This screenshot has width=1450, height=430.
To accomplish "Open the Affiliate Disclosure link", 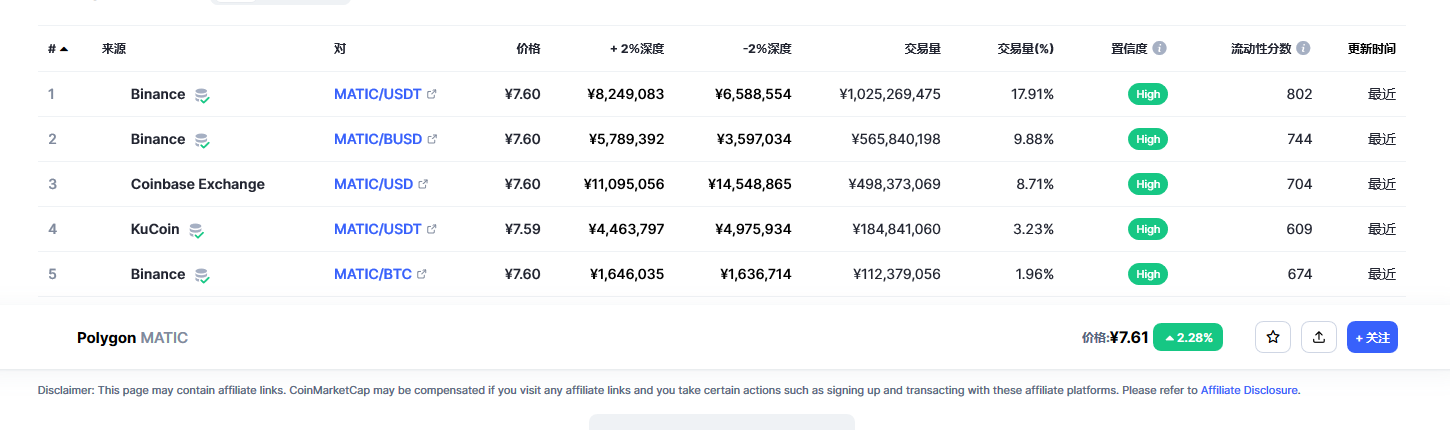I will pos(1249,390).
